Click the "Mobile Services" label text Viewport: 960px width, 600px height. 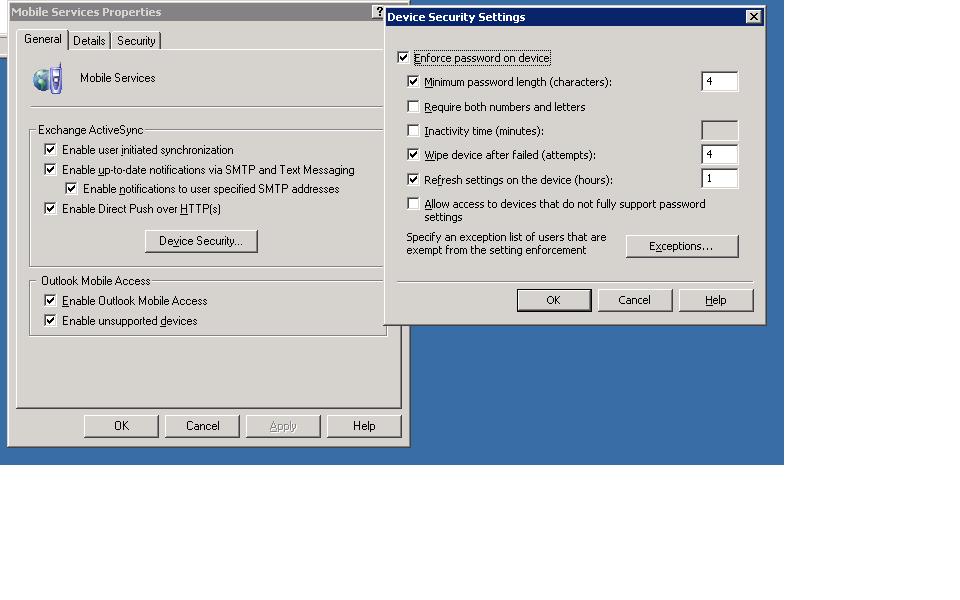coord(118,78)
